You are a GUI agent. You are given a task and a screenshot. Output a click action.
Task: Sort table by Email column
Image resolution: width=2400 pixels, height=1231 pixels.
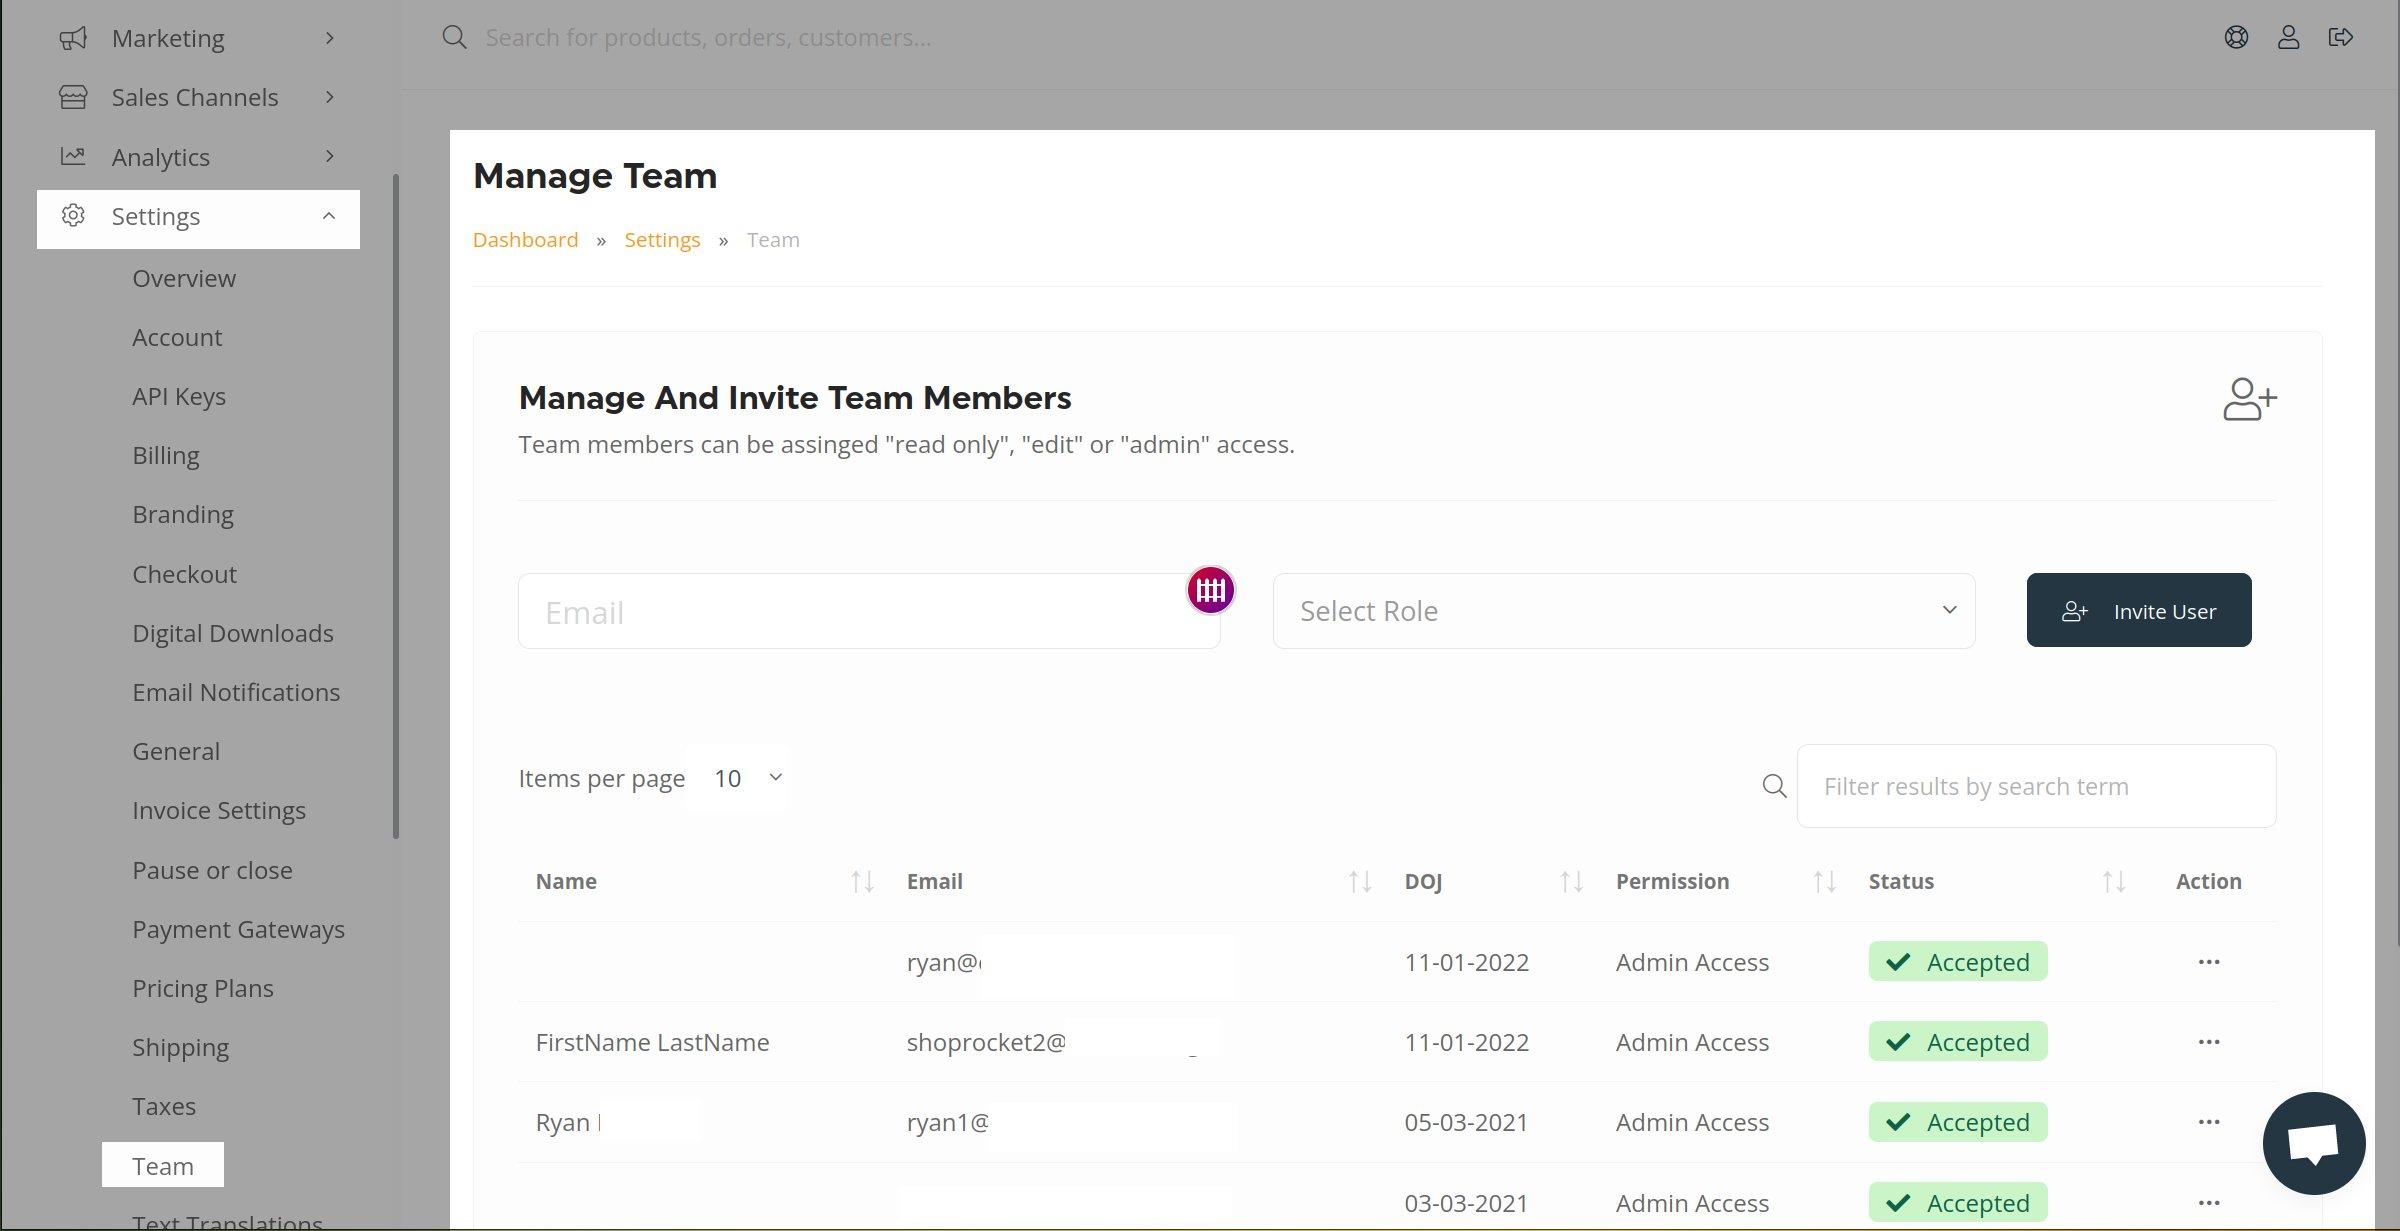1359,881
